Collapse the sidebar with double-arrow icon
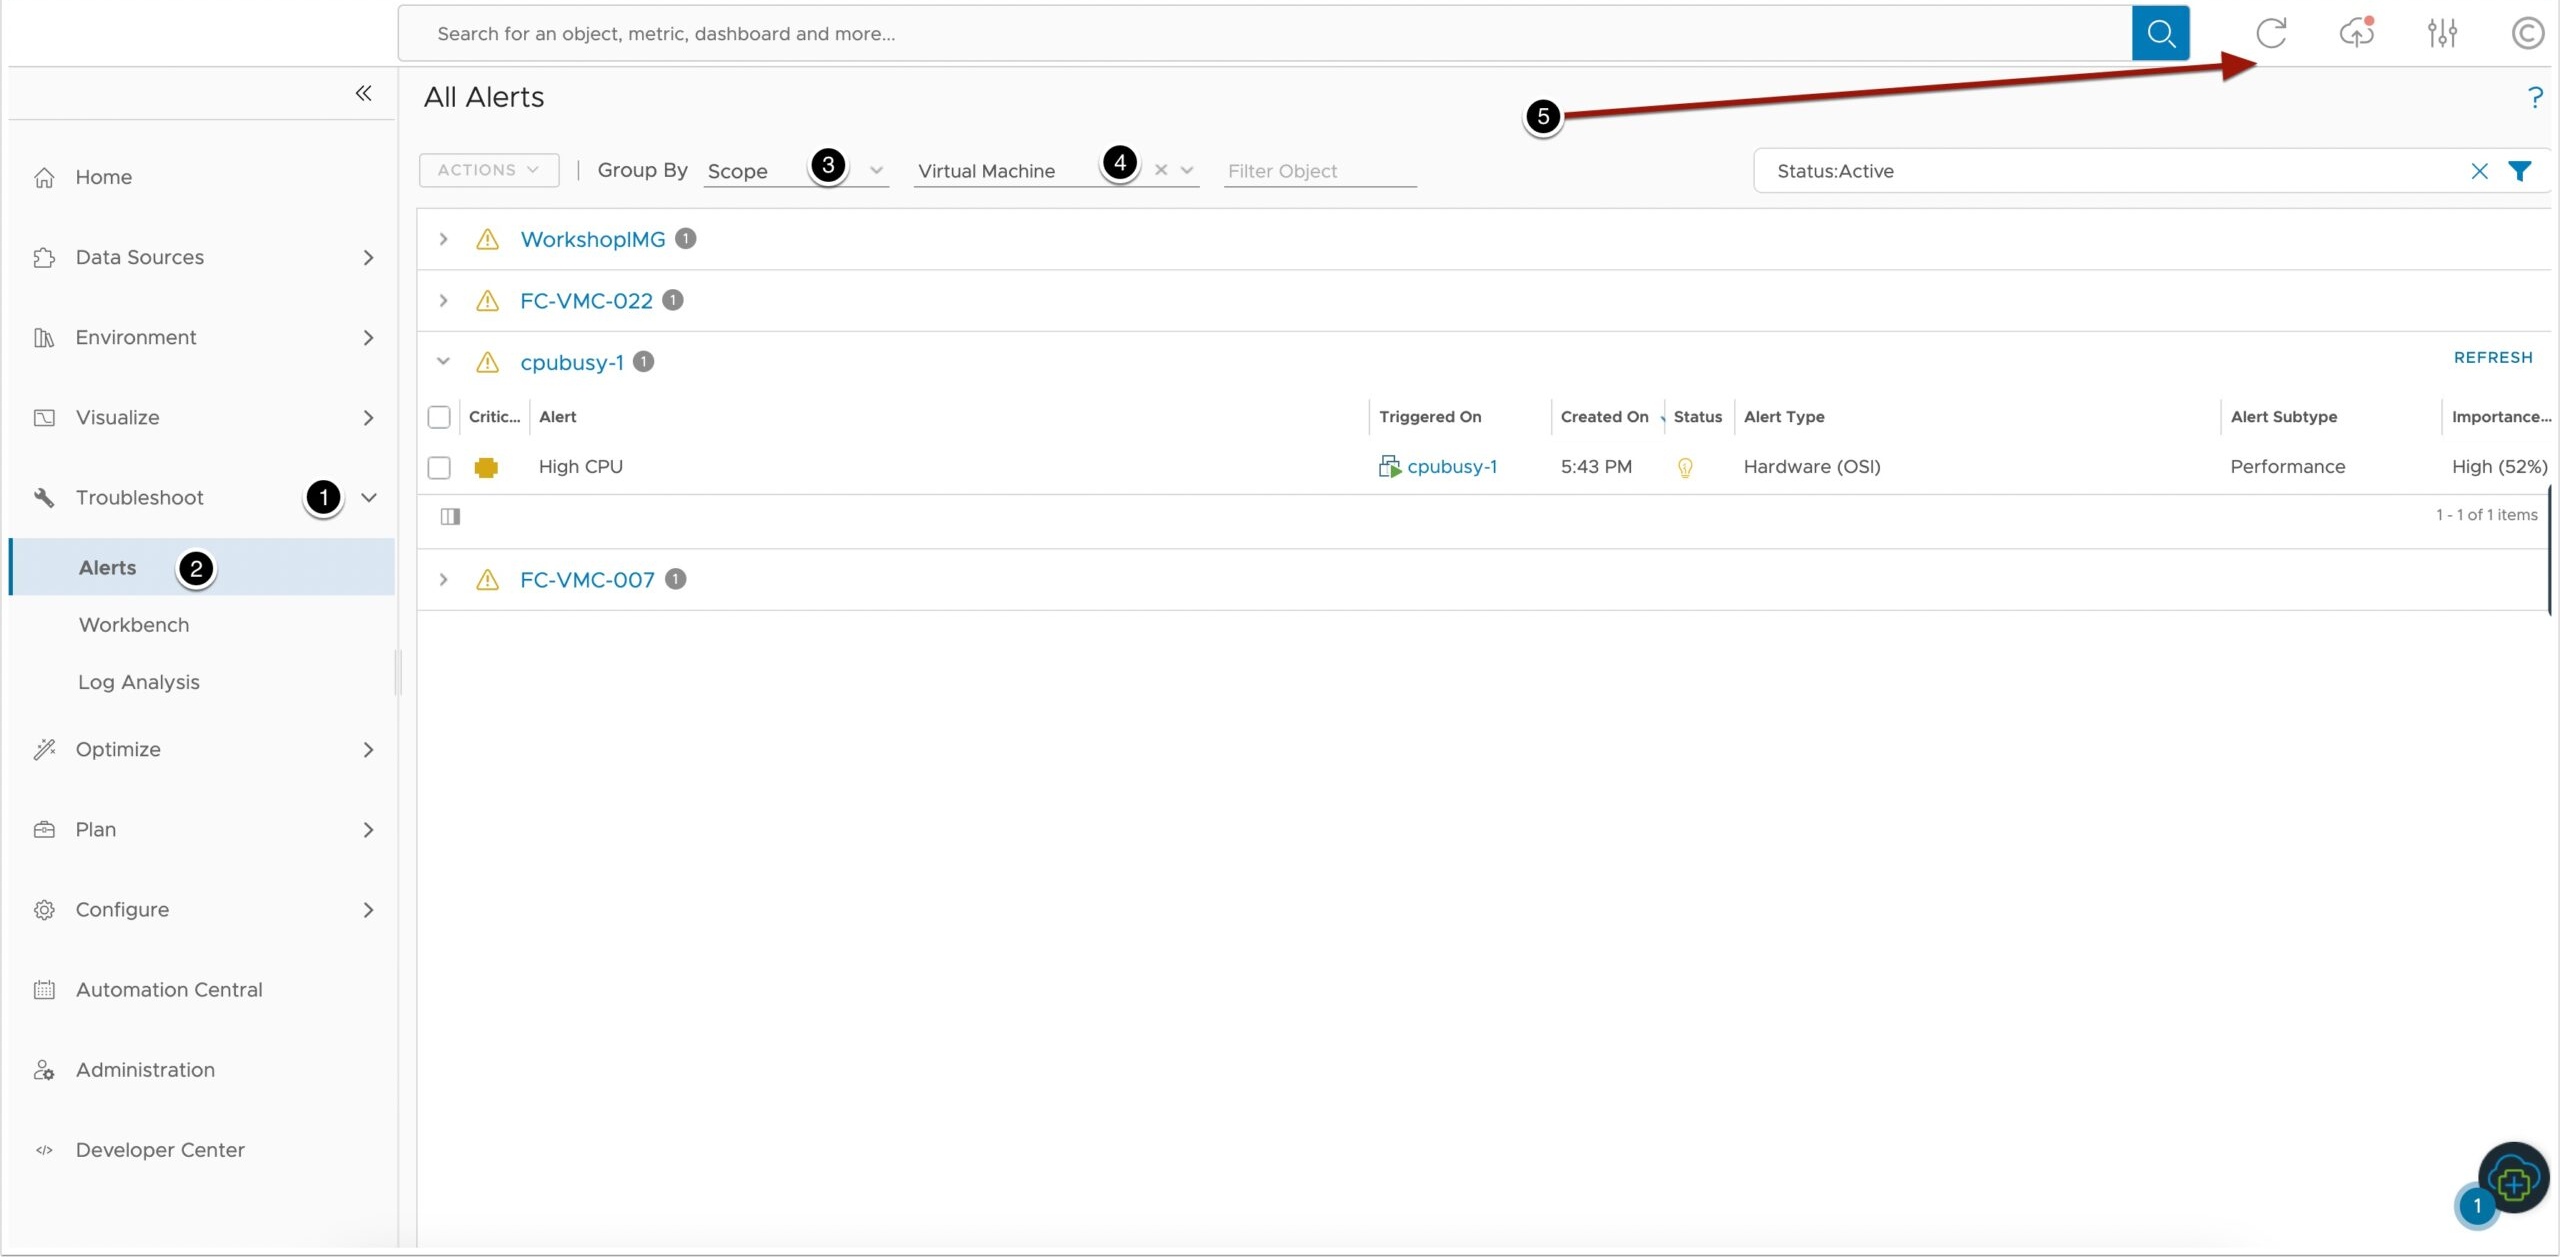Viewport: 2560px width, 1257px height. pyautogui.click(x=363, y=93)
